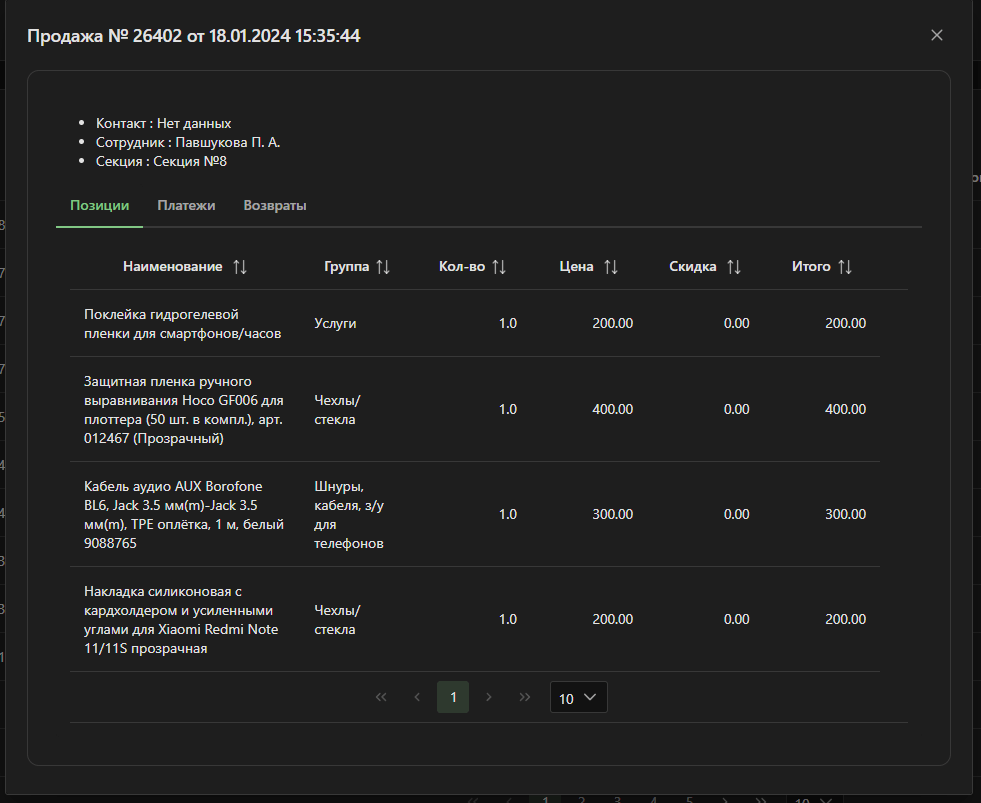Switch to the Позиции tab
The height and width of the screenshot is (803, 981).
(x=99, y=206)
